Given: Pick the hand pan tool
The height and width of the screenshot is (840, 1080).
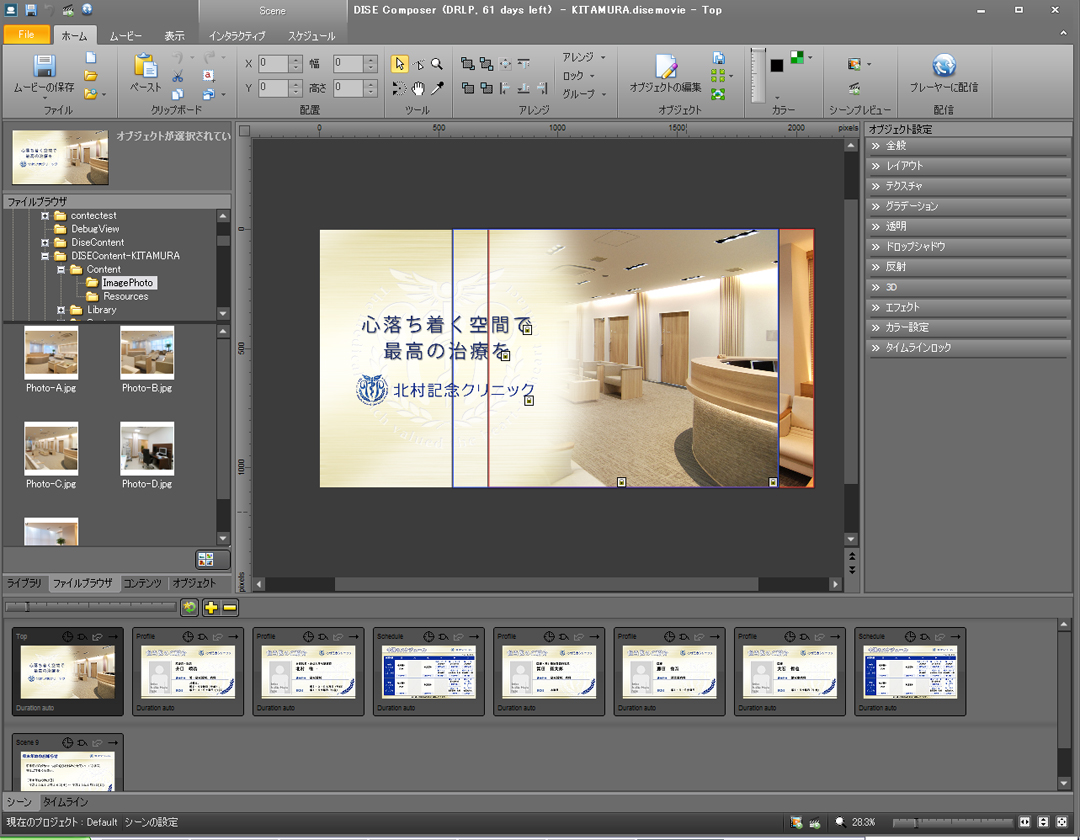Looking at the screenshot, I should click(418, 89).
